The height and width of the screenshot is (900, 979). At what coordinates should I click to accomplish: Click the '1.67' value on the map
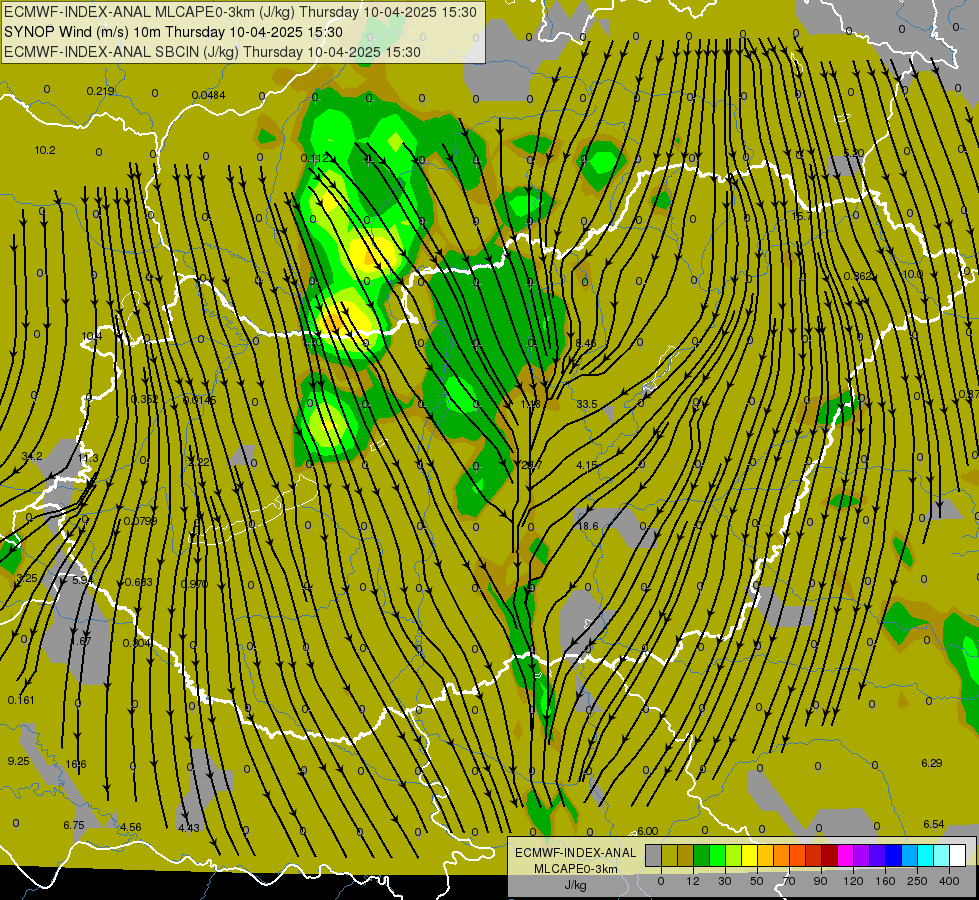[81, 641]
